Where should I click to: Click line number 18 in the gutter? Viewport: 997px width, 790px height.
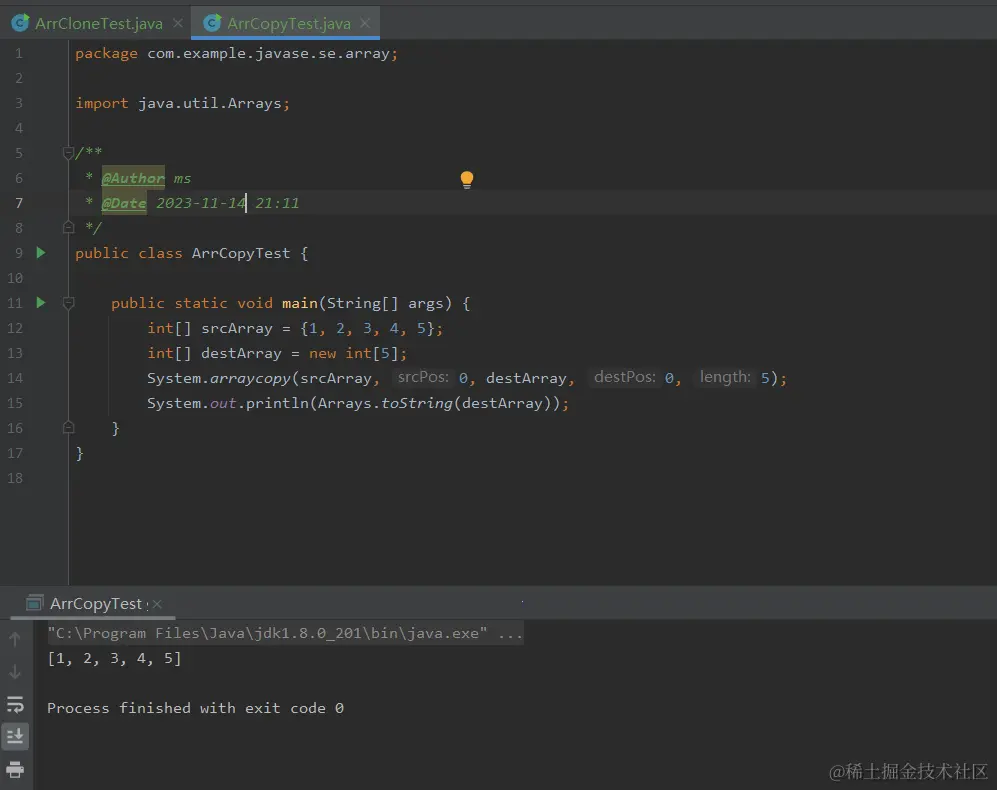pyautogui.click(x=15, y=478)
